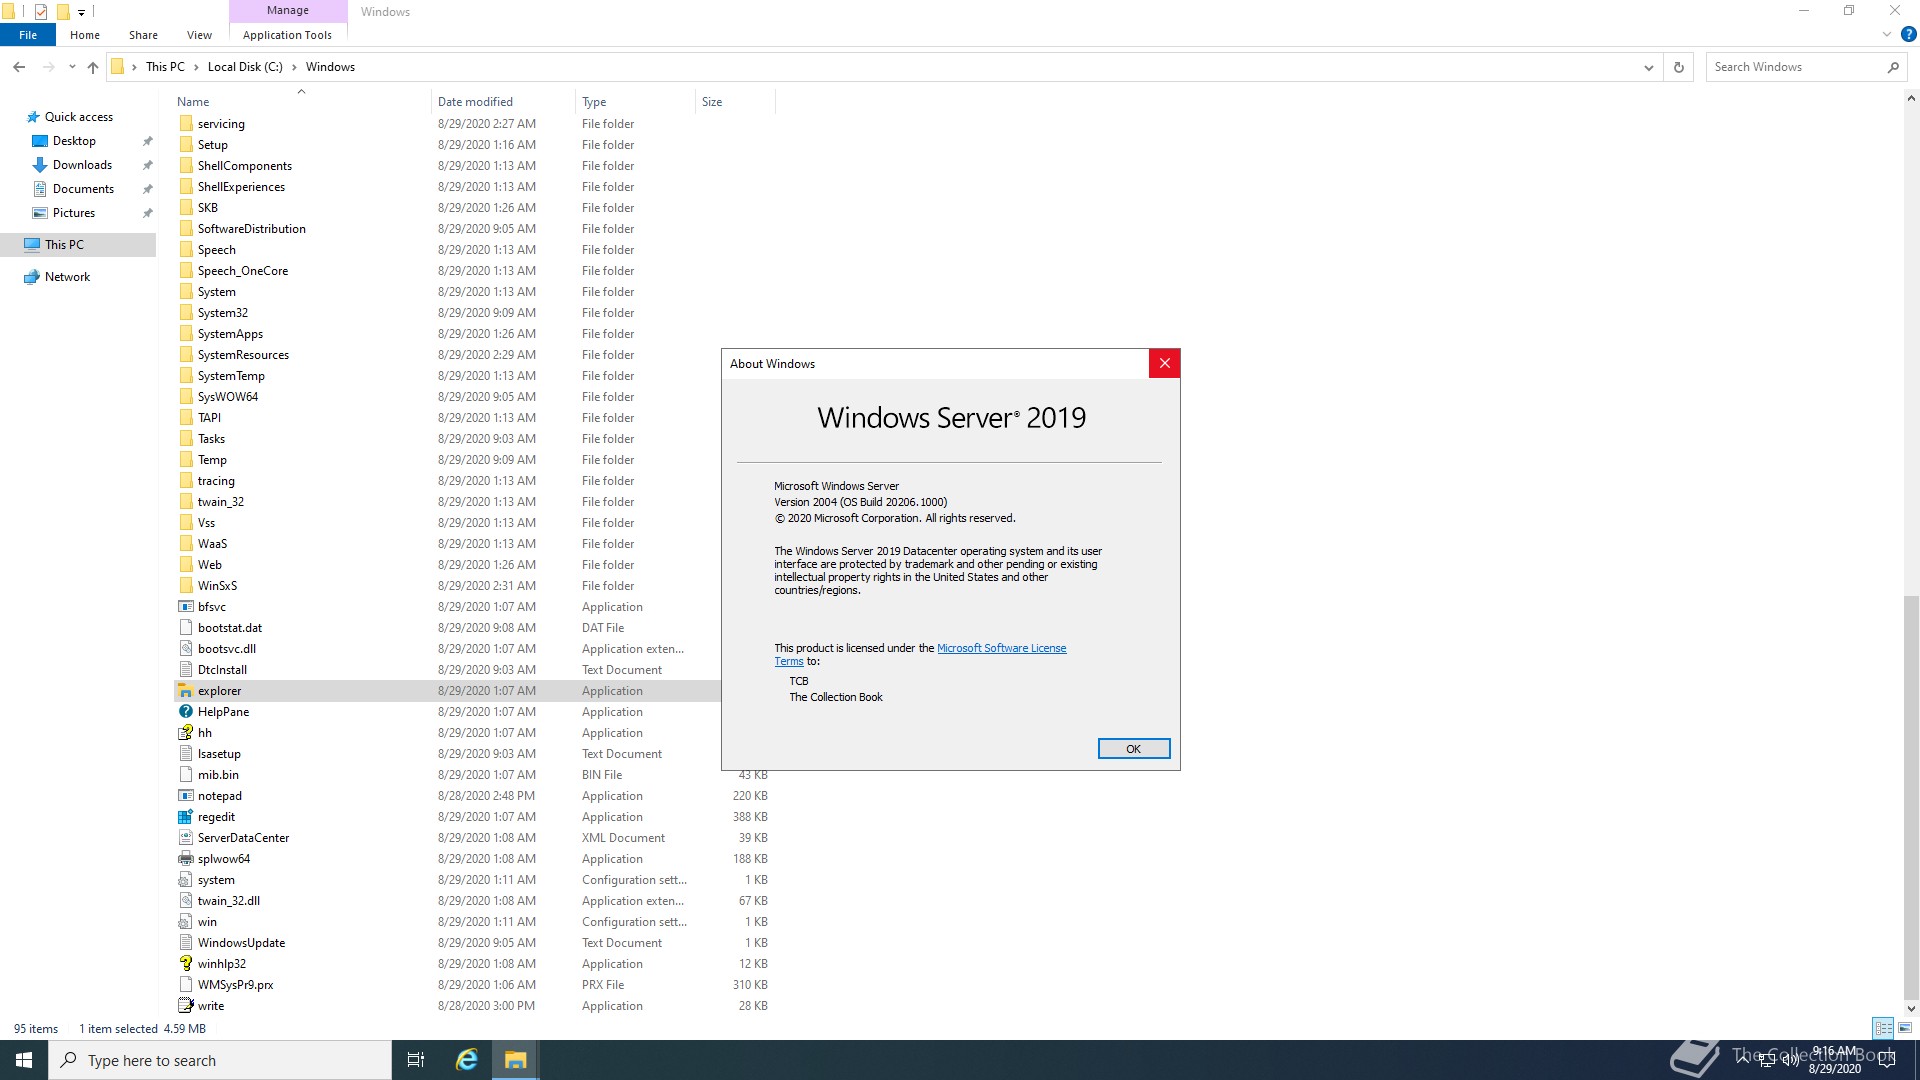Select the bootsvc.dll file icon
Viewport: 1920px width, 1080px height.
pyautogui.click(x=186, y=649)
